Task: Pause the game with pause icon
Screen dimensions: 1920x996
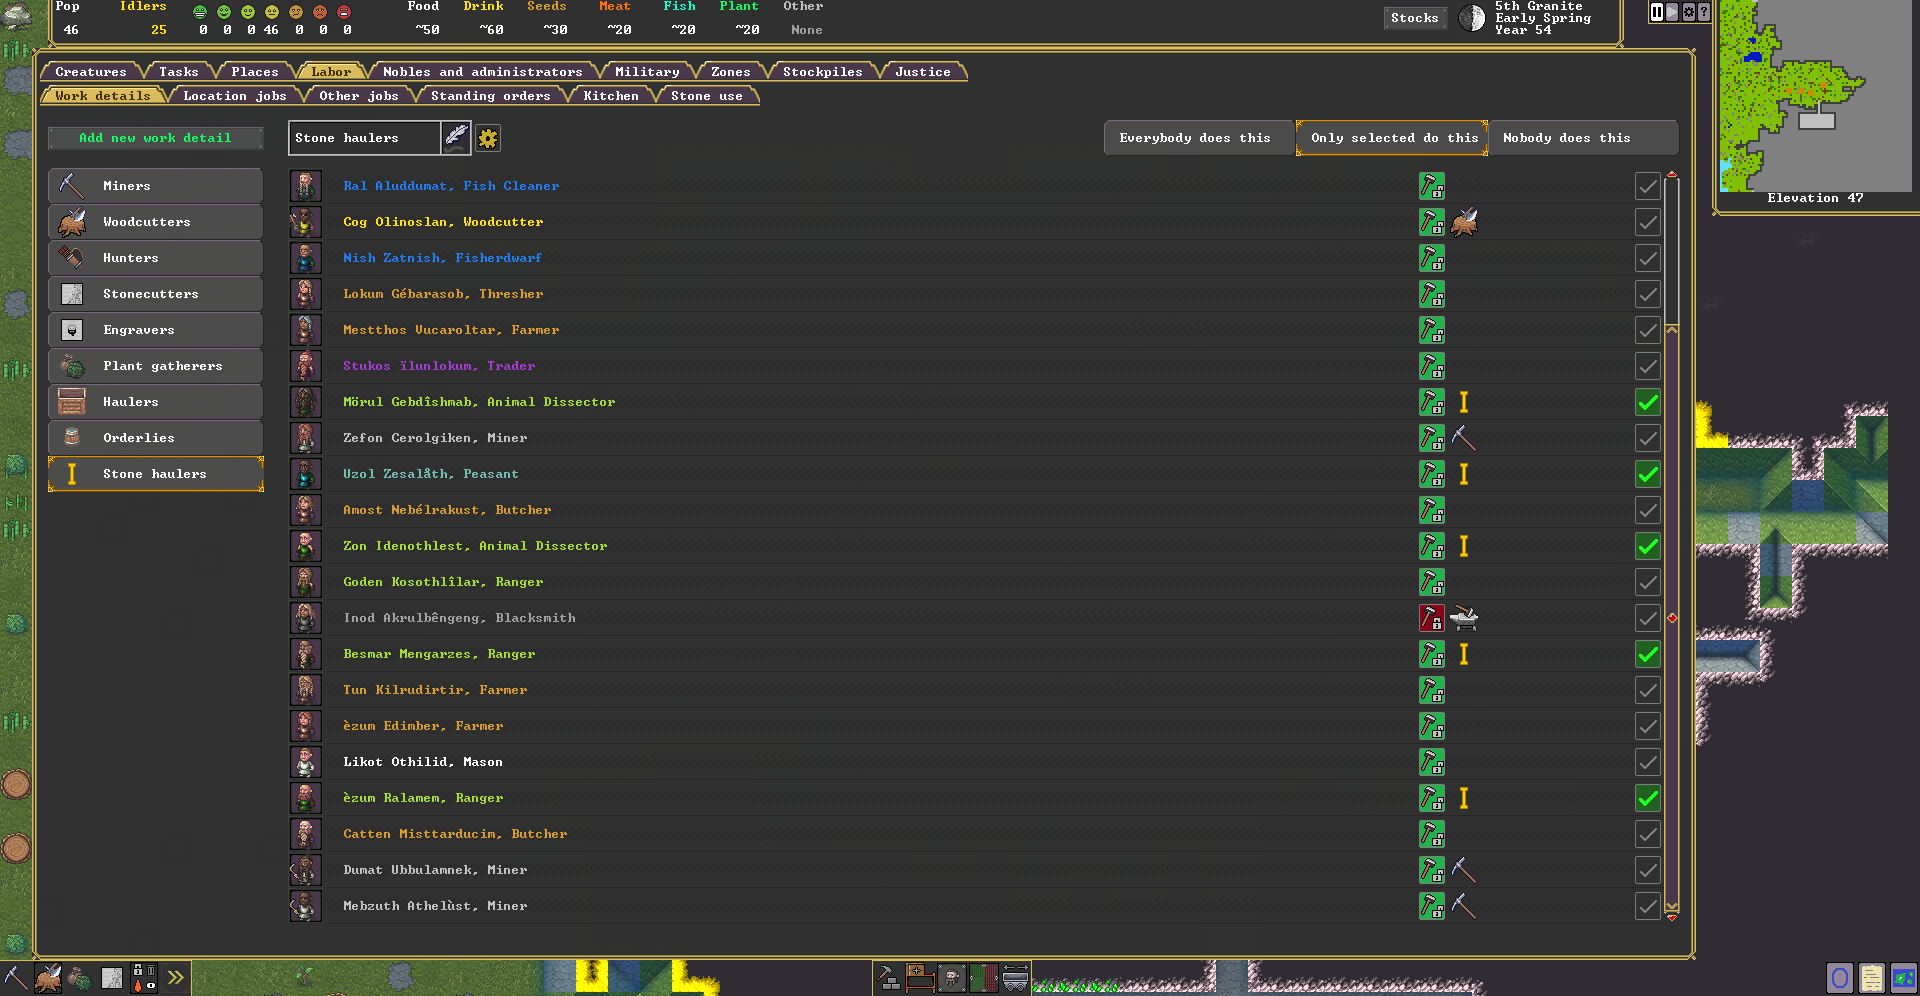Action: (1657, 12)
